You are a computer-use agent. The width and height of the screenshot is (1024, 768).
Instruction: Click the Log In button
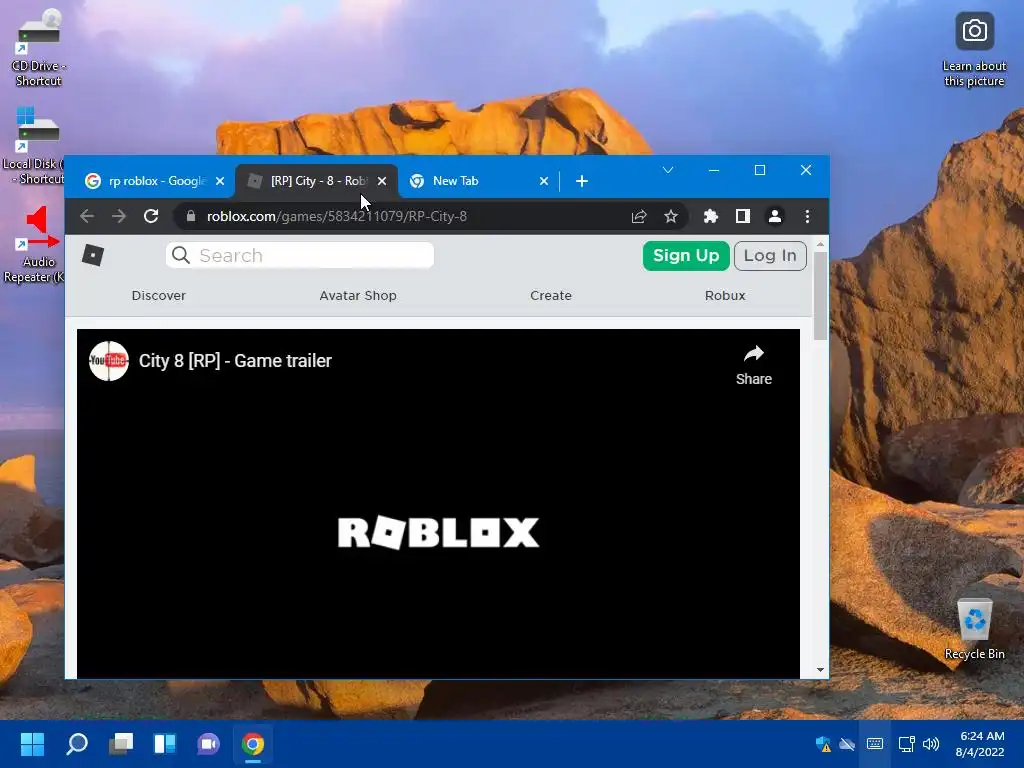(x=770, y=255)
